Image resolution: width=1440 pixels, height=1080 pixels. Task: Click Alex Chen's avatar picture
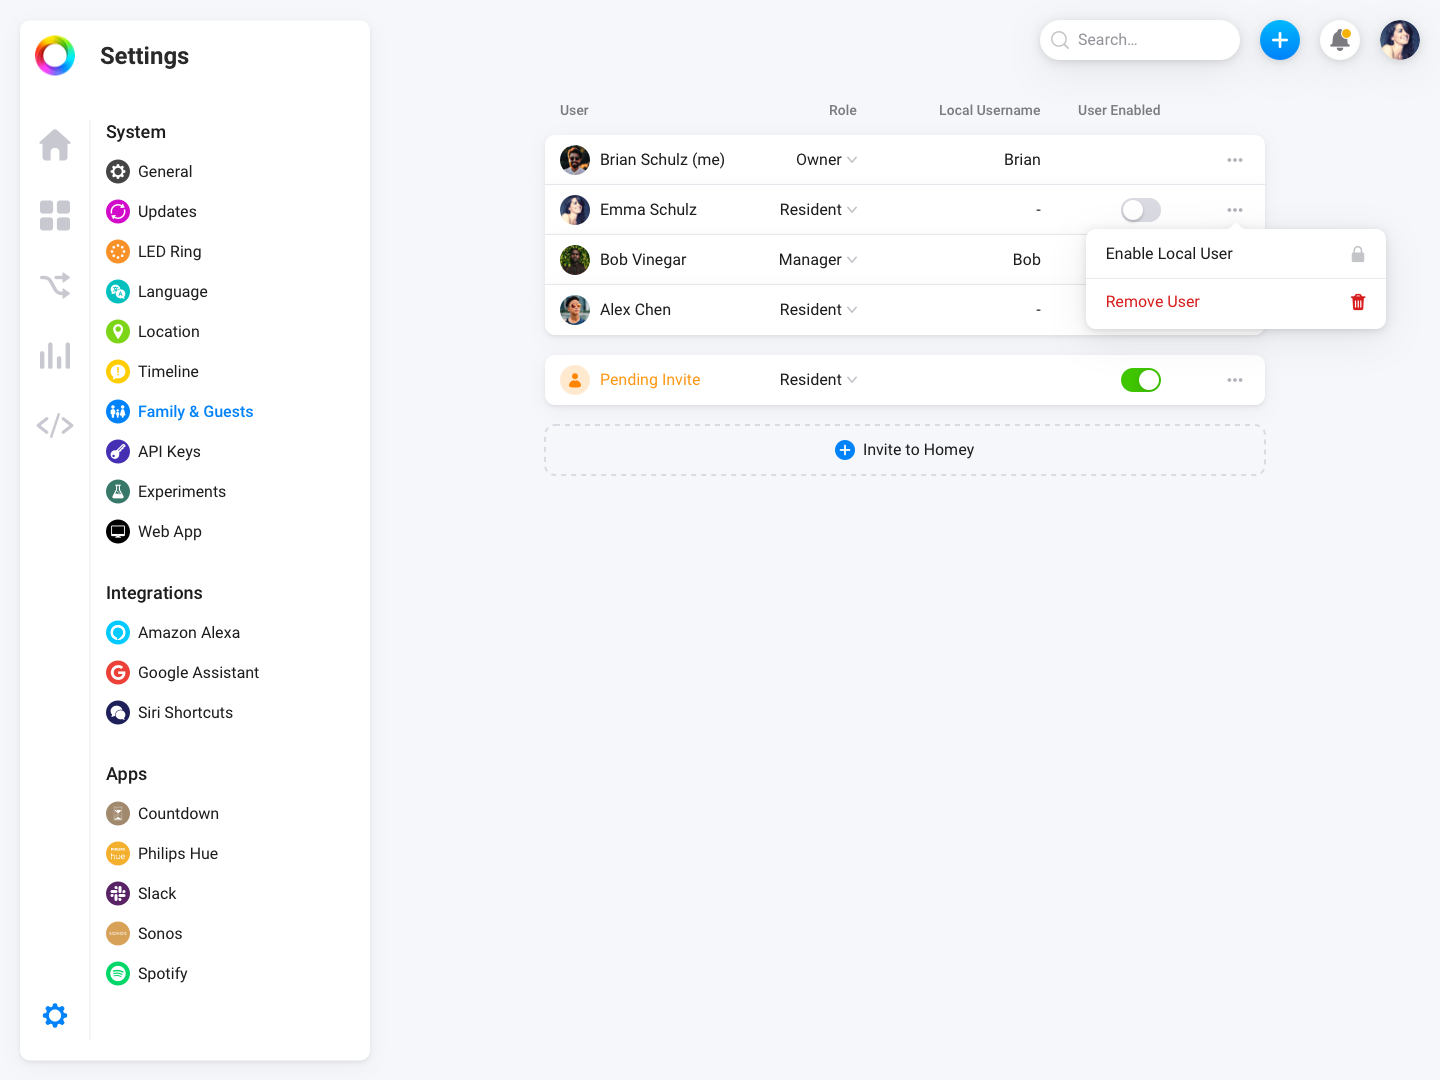[575, 310]
